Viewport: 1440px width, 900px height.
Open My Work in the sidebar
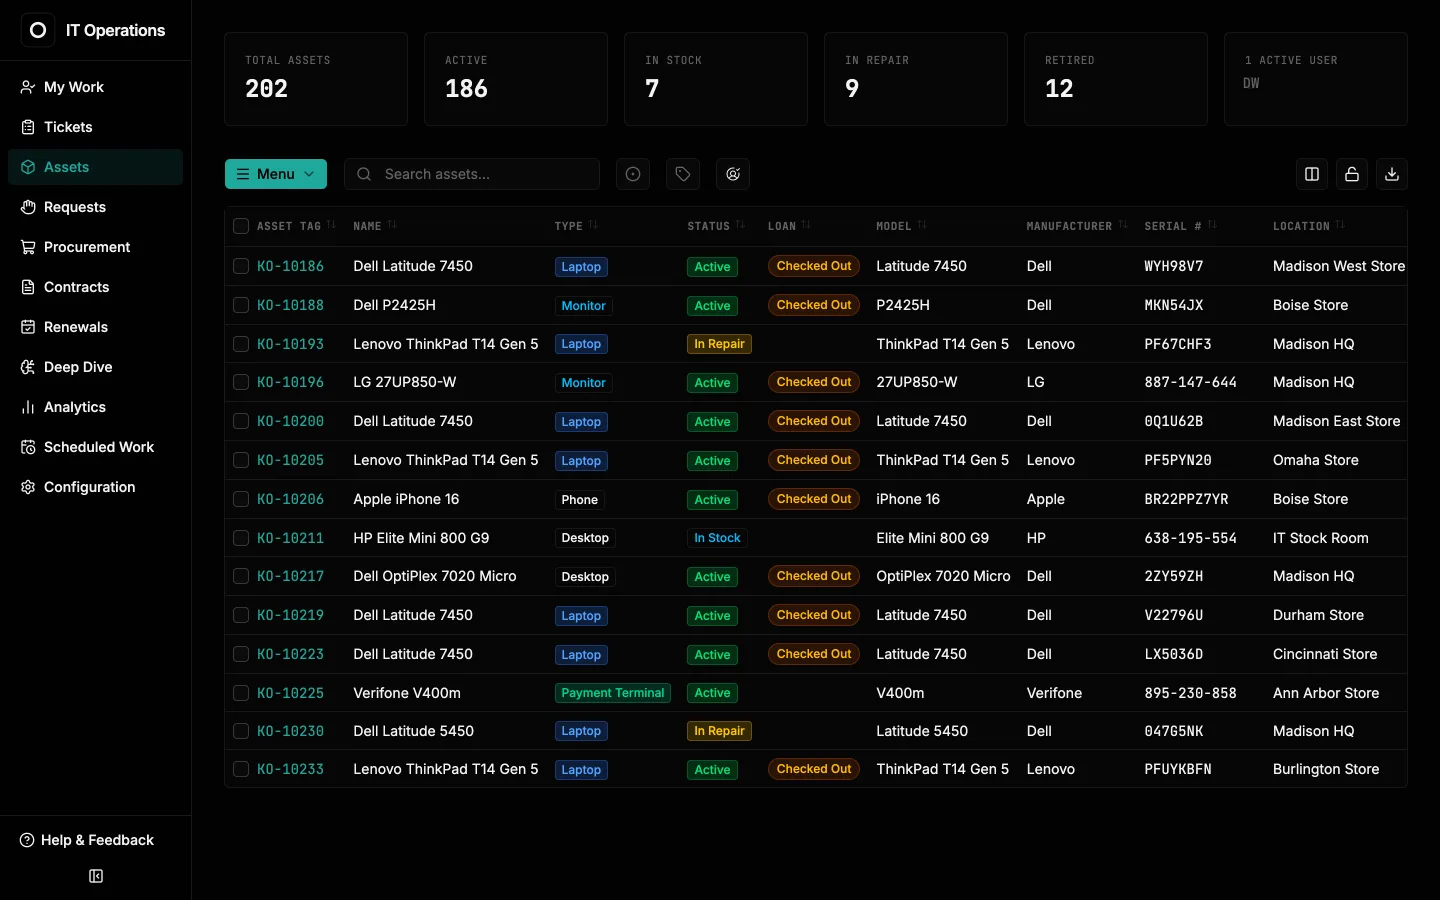click(x=95, y=87)
